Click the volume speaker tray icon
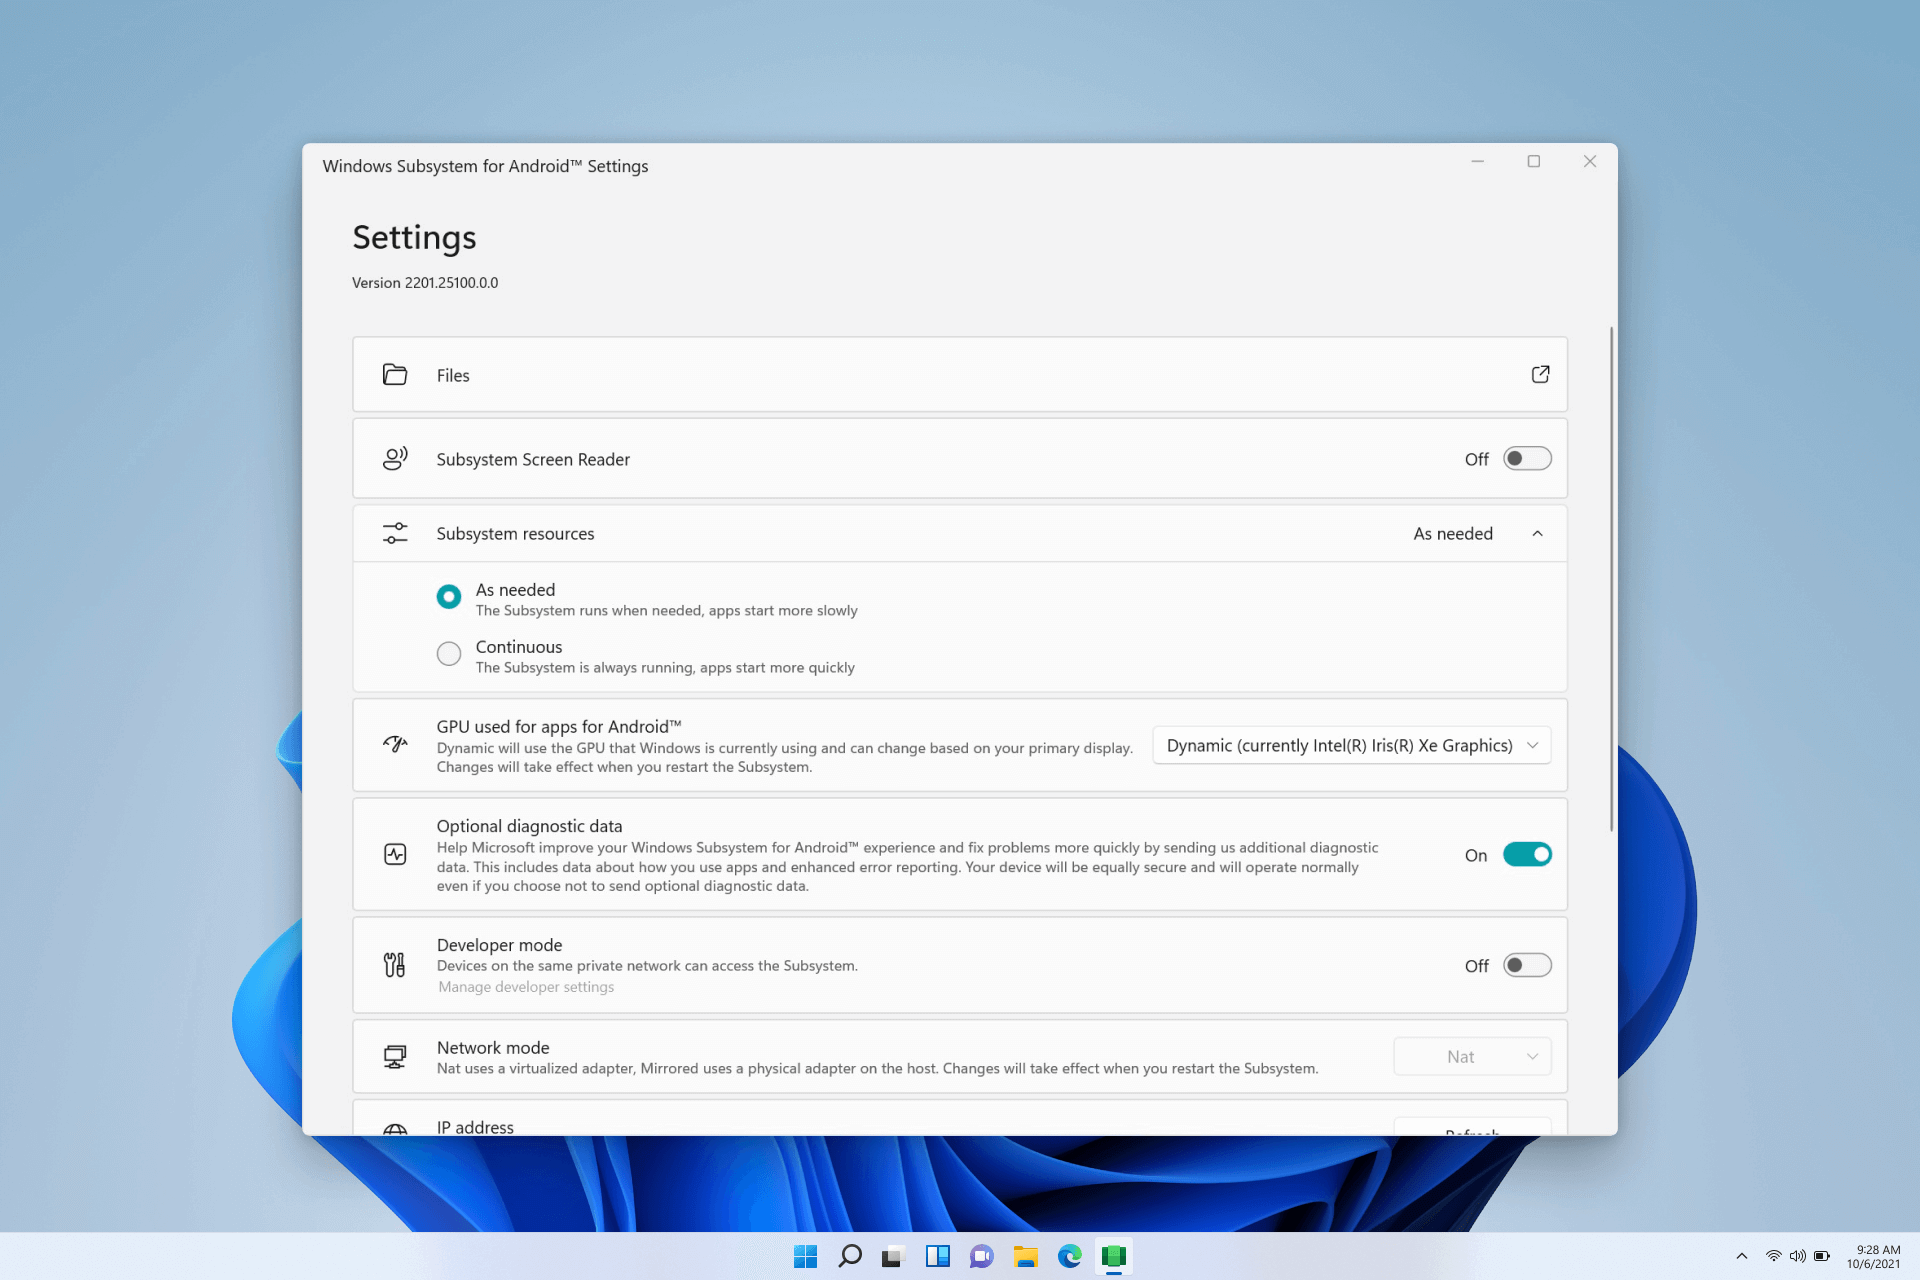Image resolution: width=1920 pixels, height=1280 pixels. coord(1797,1256)
